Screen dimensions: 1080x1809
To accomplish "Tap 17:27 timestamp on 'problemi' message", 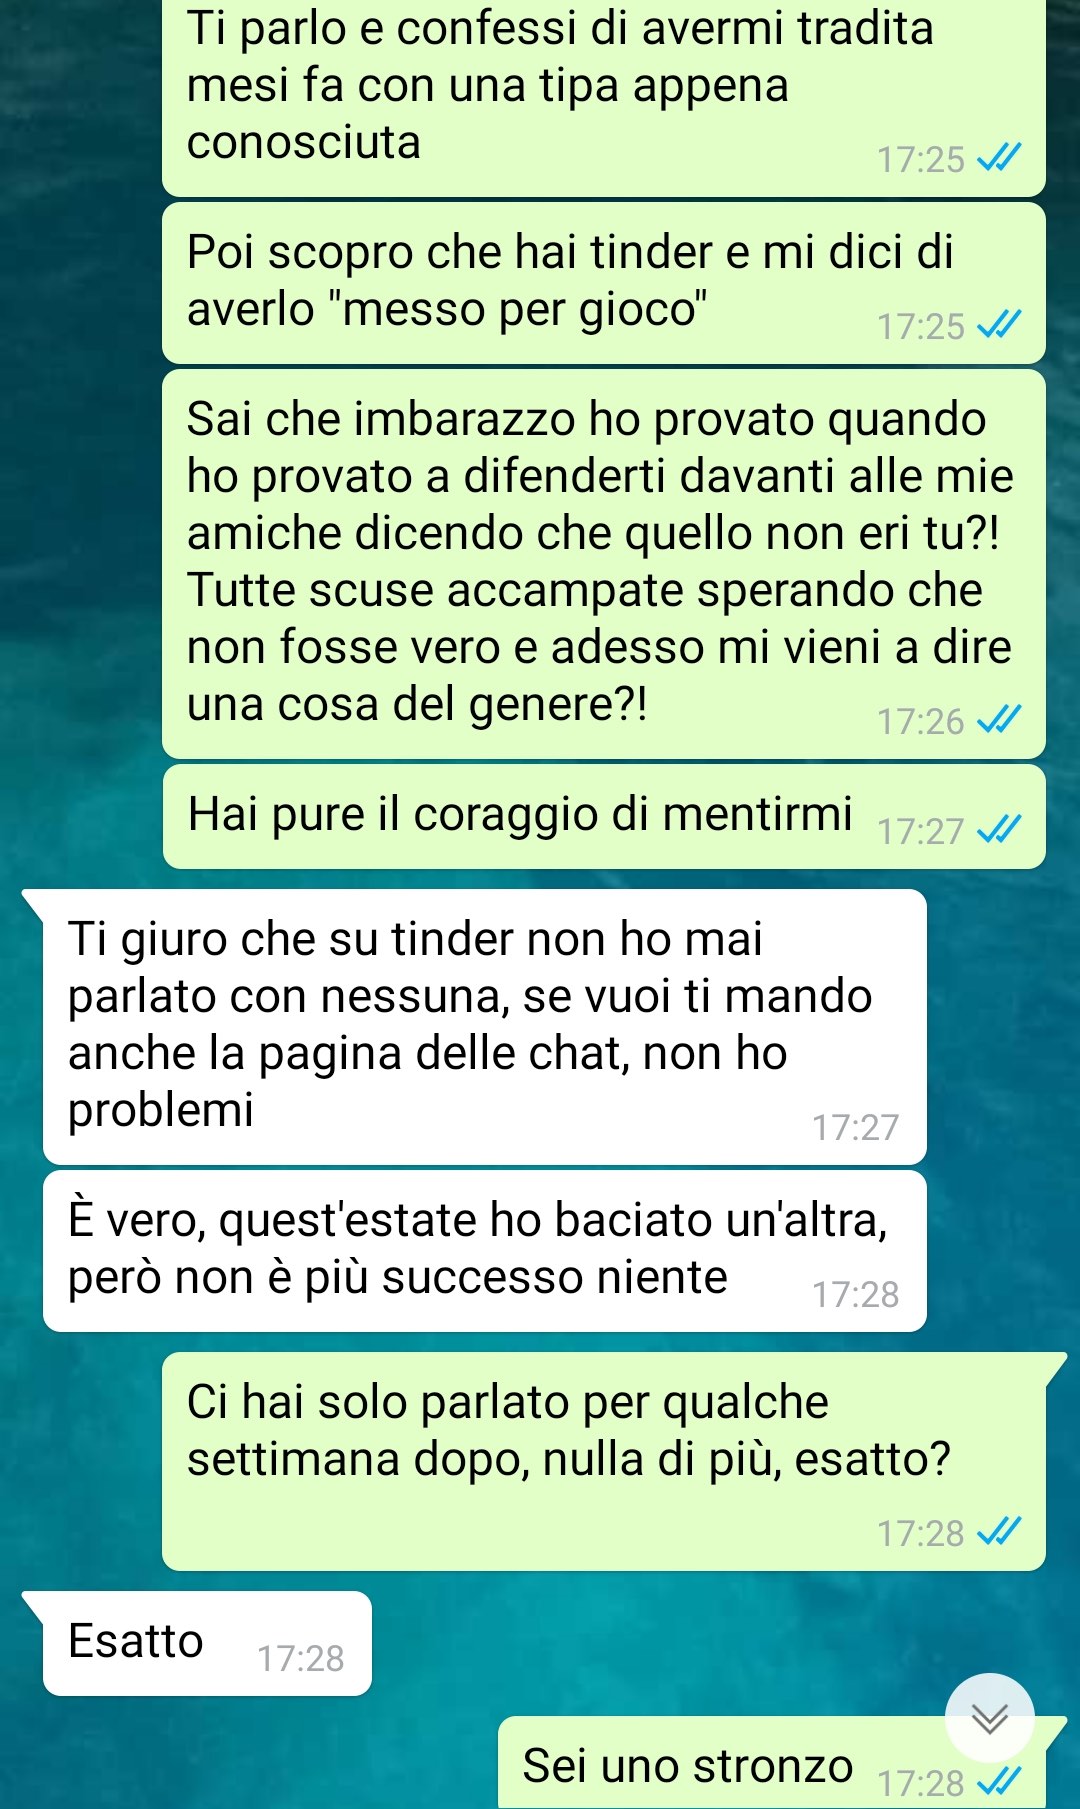I will coord(855,1127).
